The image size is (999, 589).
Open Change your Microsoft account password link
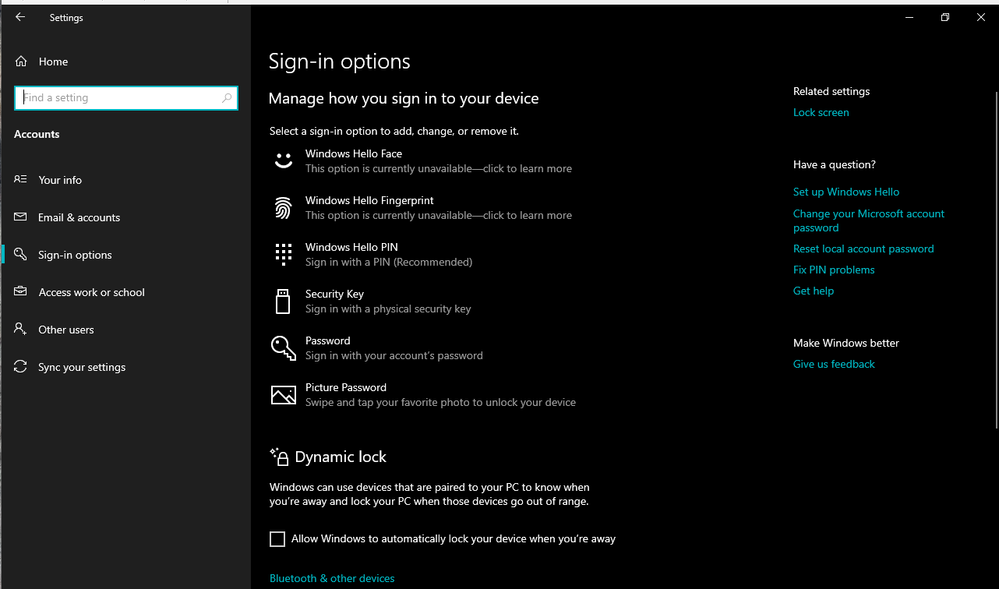(x=868, y=221)
